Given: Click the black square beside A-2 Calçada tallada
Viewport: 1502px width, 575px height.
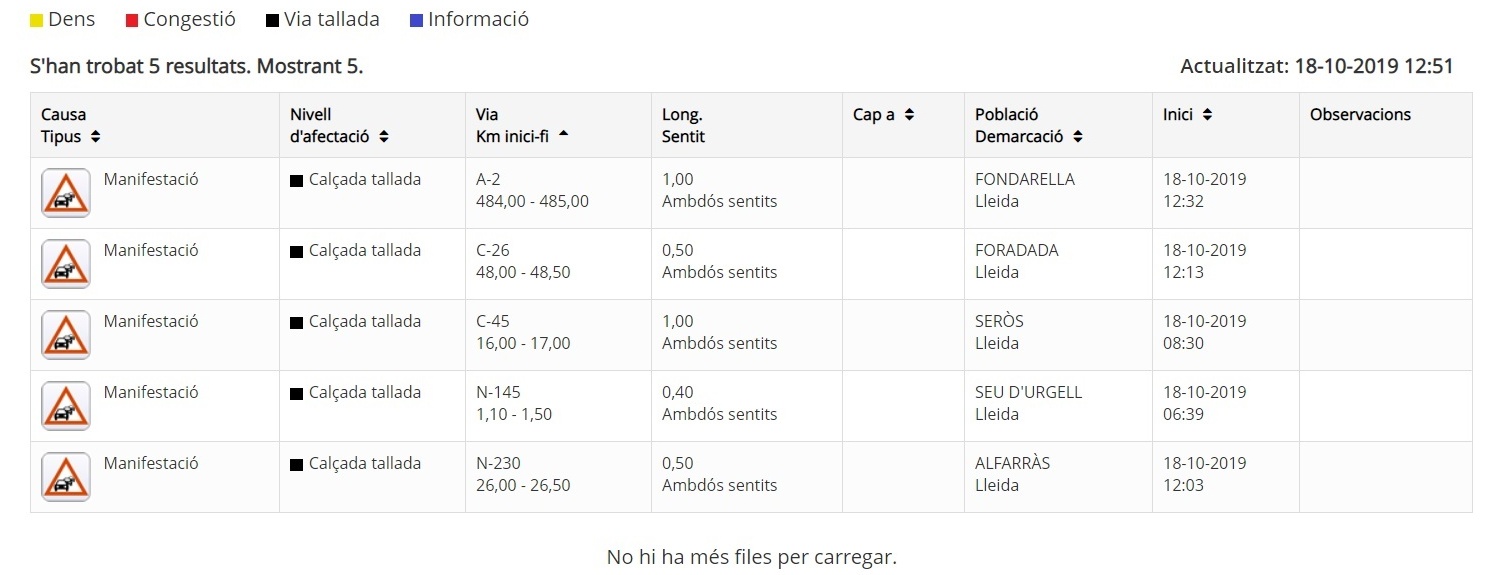Looking at the screenshot, I should 296,181.
